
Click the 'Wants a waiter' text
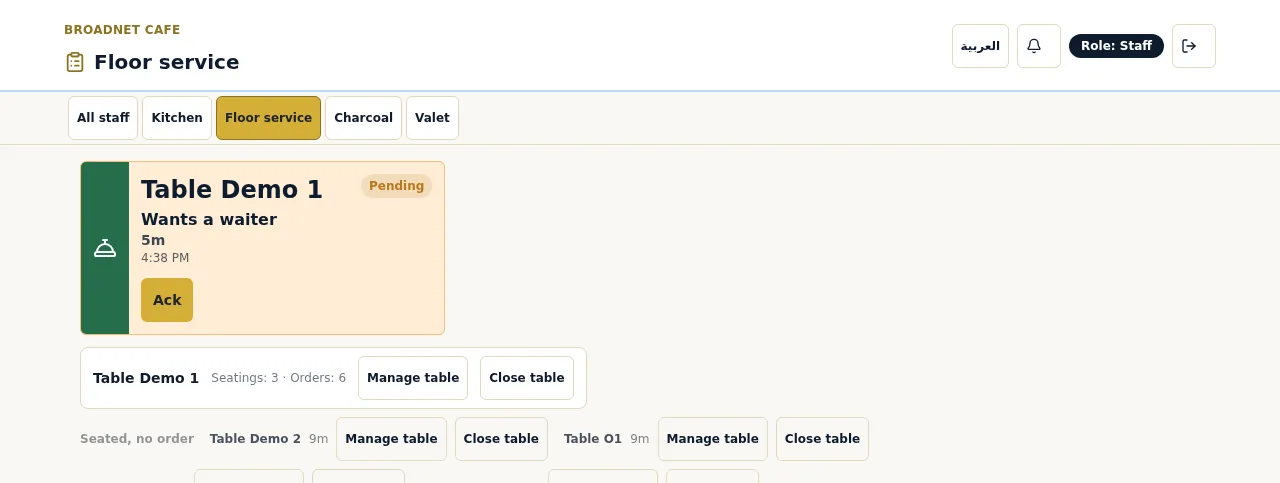pyautogui.click(x=209, y=219)
